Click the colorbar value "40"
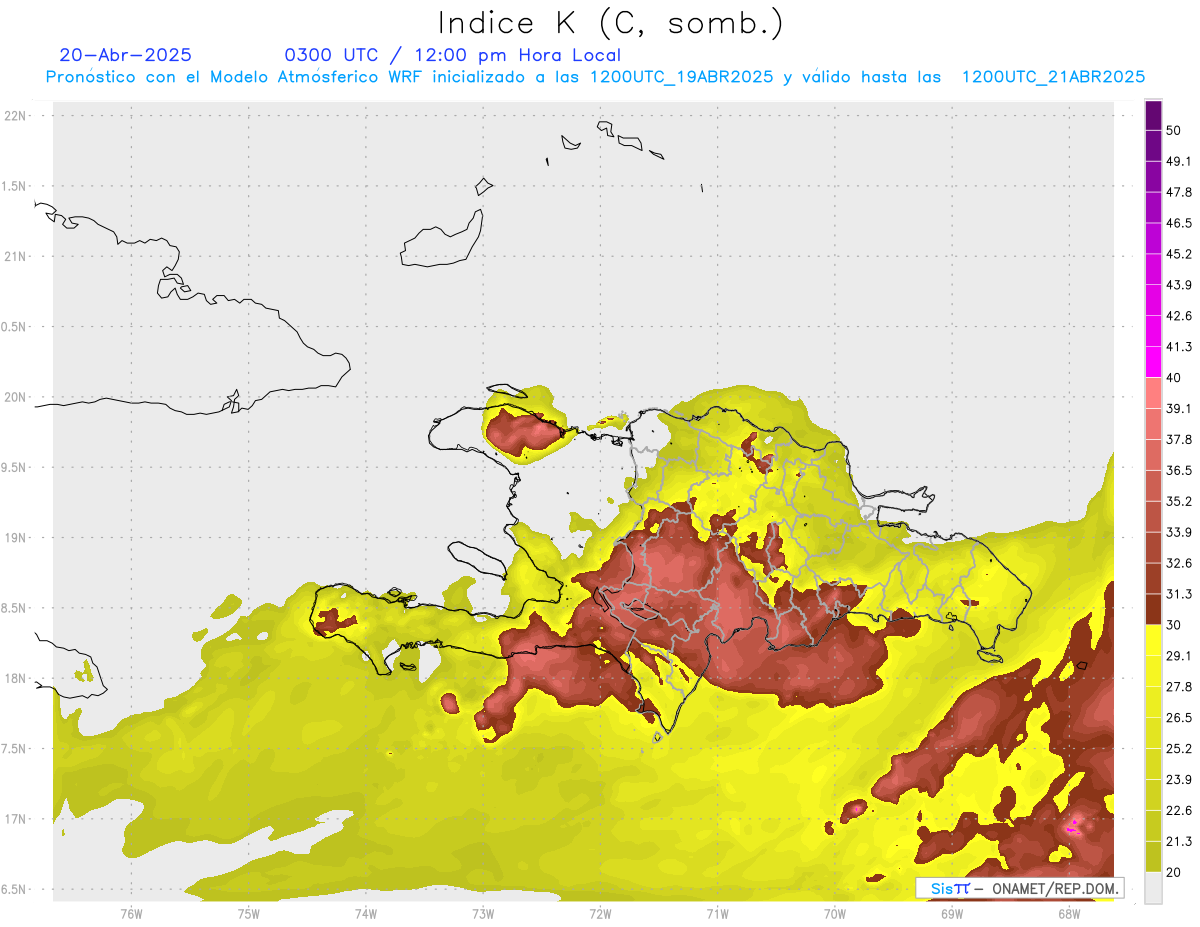The height and width of the screenshot is (927, 1200). tap(1174, 378)
